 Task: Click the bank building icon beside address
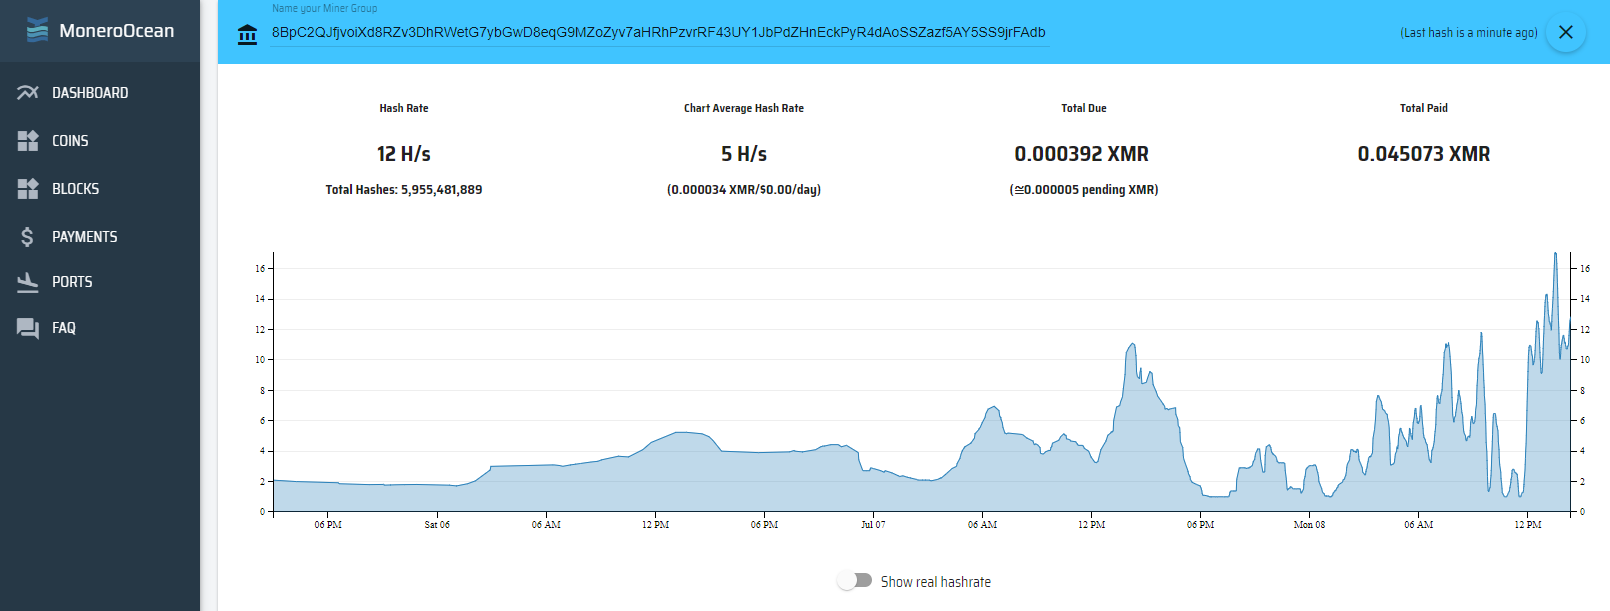(247, 35)
